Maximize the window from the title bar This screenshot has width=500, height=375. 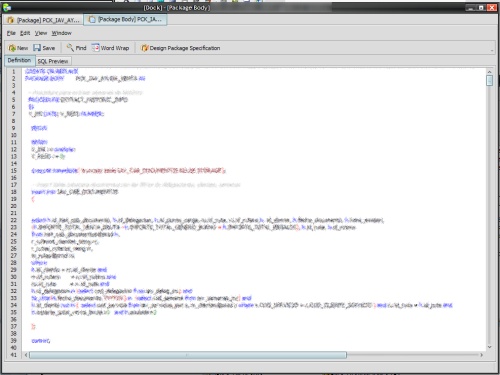click(481, 7)
